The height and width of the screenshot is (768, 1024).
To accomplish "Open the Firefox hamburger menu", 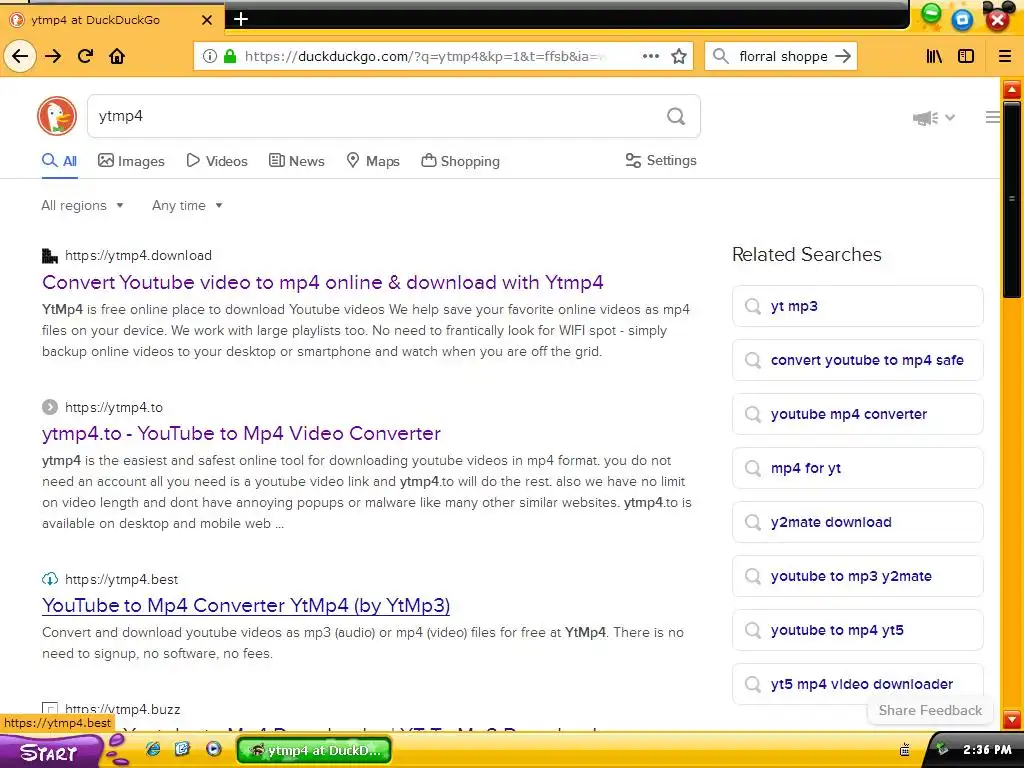I will pyautogui.click(x=1005, y=56).
